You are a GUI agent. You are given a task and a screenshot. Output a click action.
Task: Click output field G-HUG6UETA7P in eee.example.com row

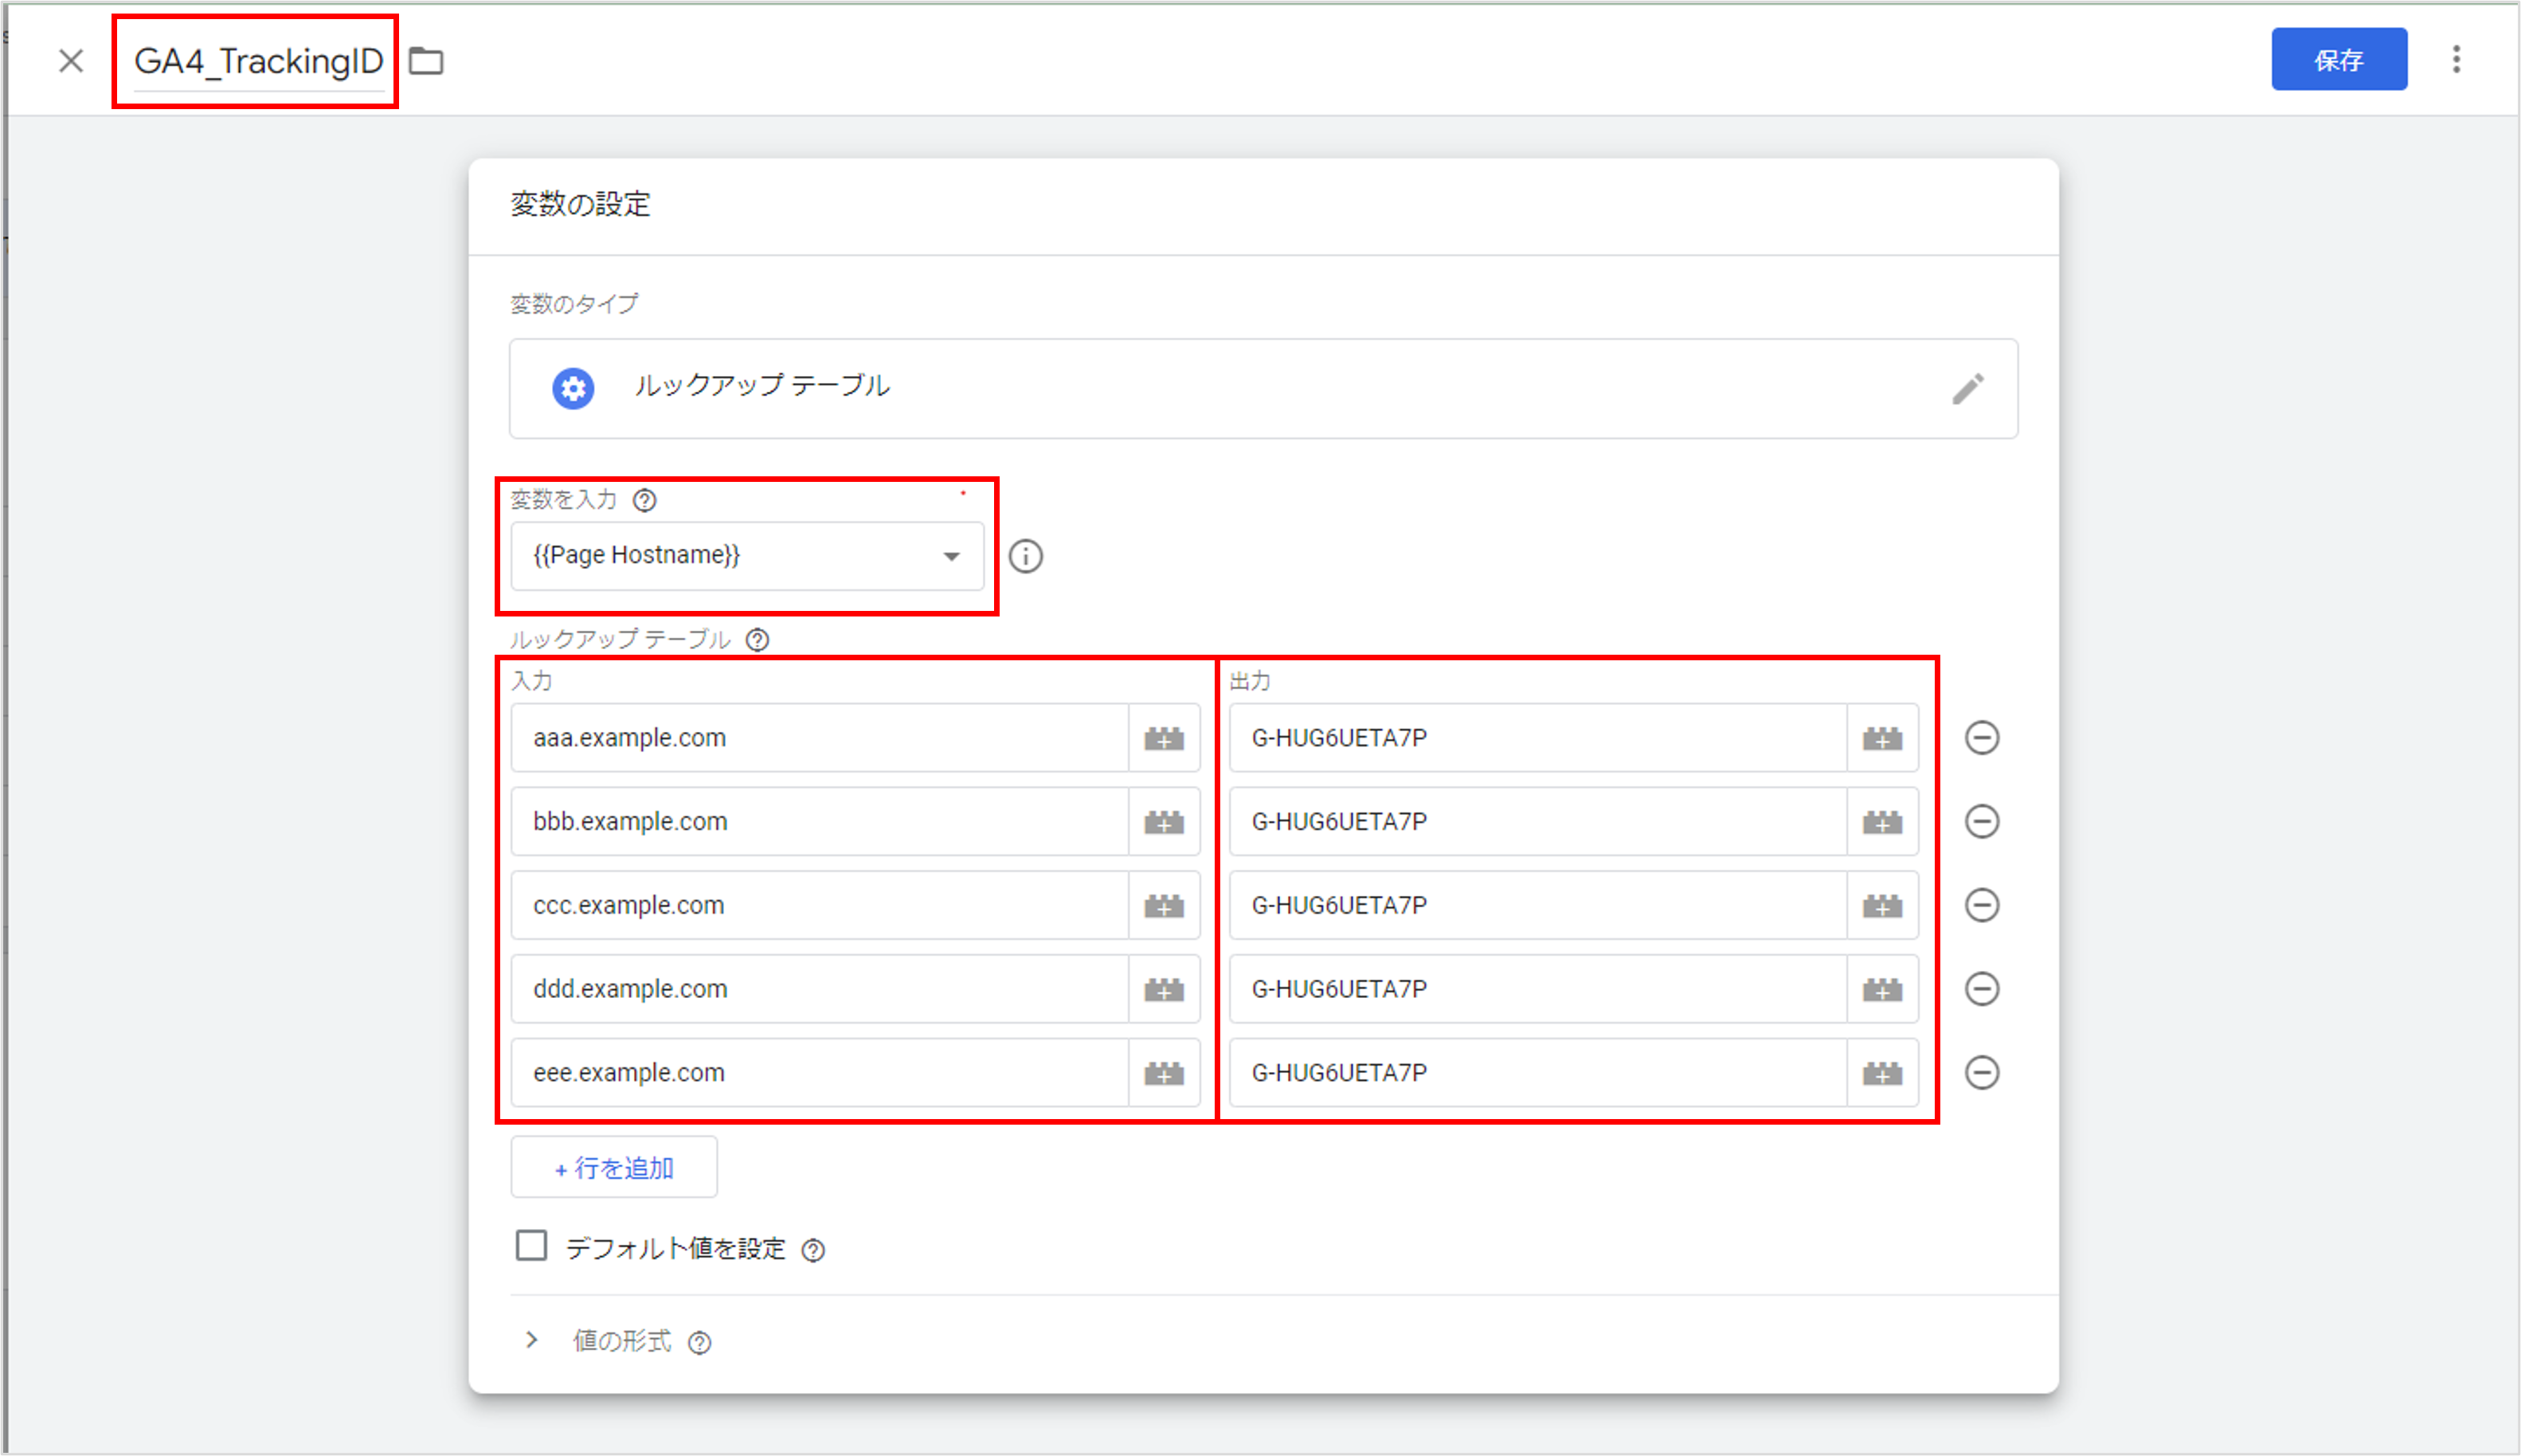pyautogui.click(x=1537, y=1073)
